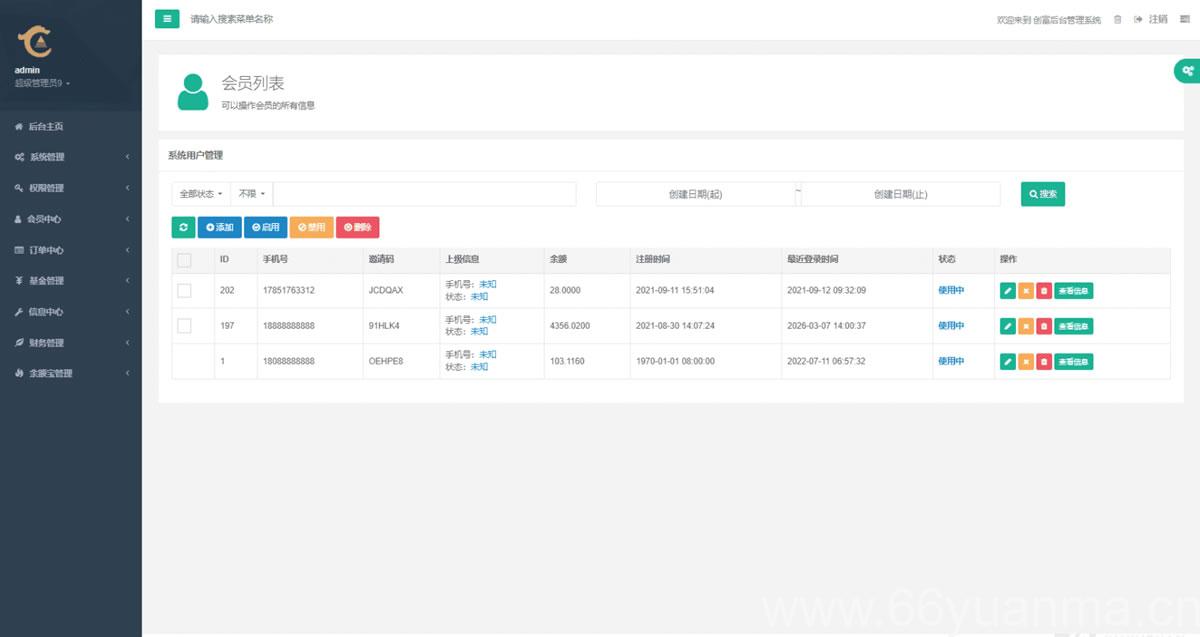Click the red delete icon for ID 202
The image size is (1200, 637).
[x=1043, y=291]
